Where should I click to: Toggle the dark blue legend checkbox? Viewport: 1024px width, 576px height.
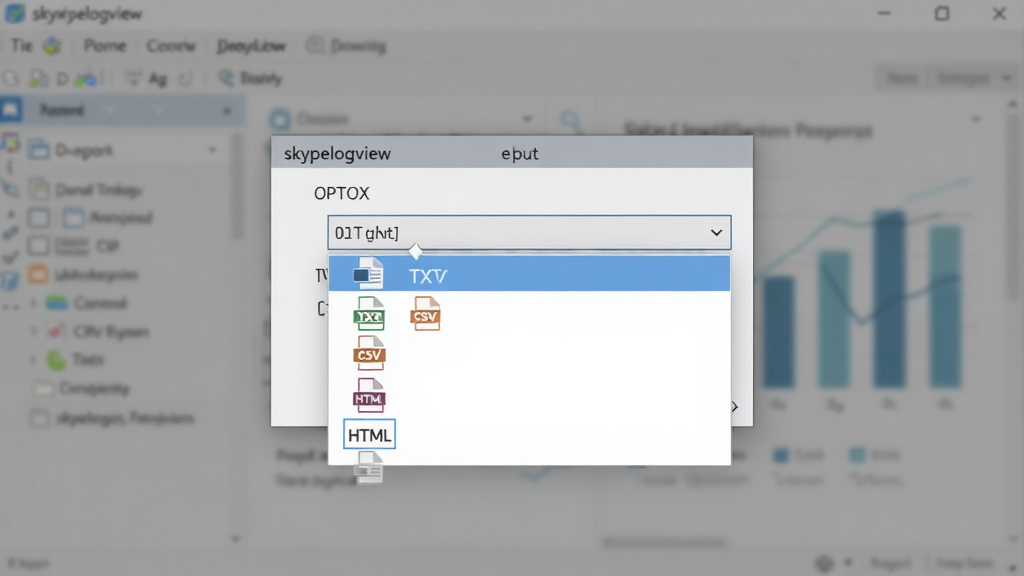click(x=780, y=455)
